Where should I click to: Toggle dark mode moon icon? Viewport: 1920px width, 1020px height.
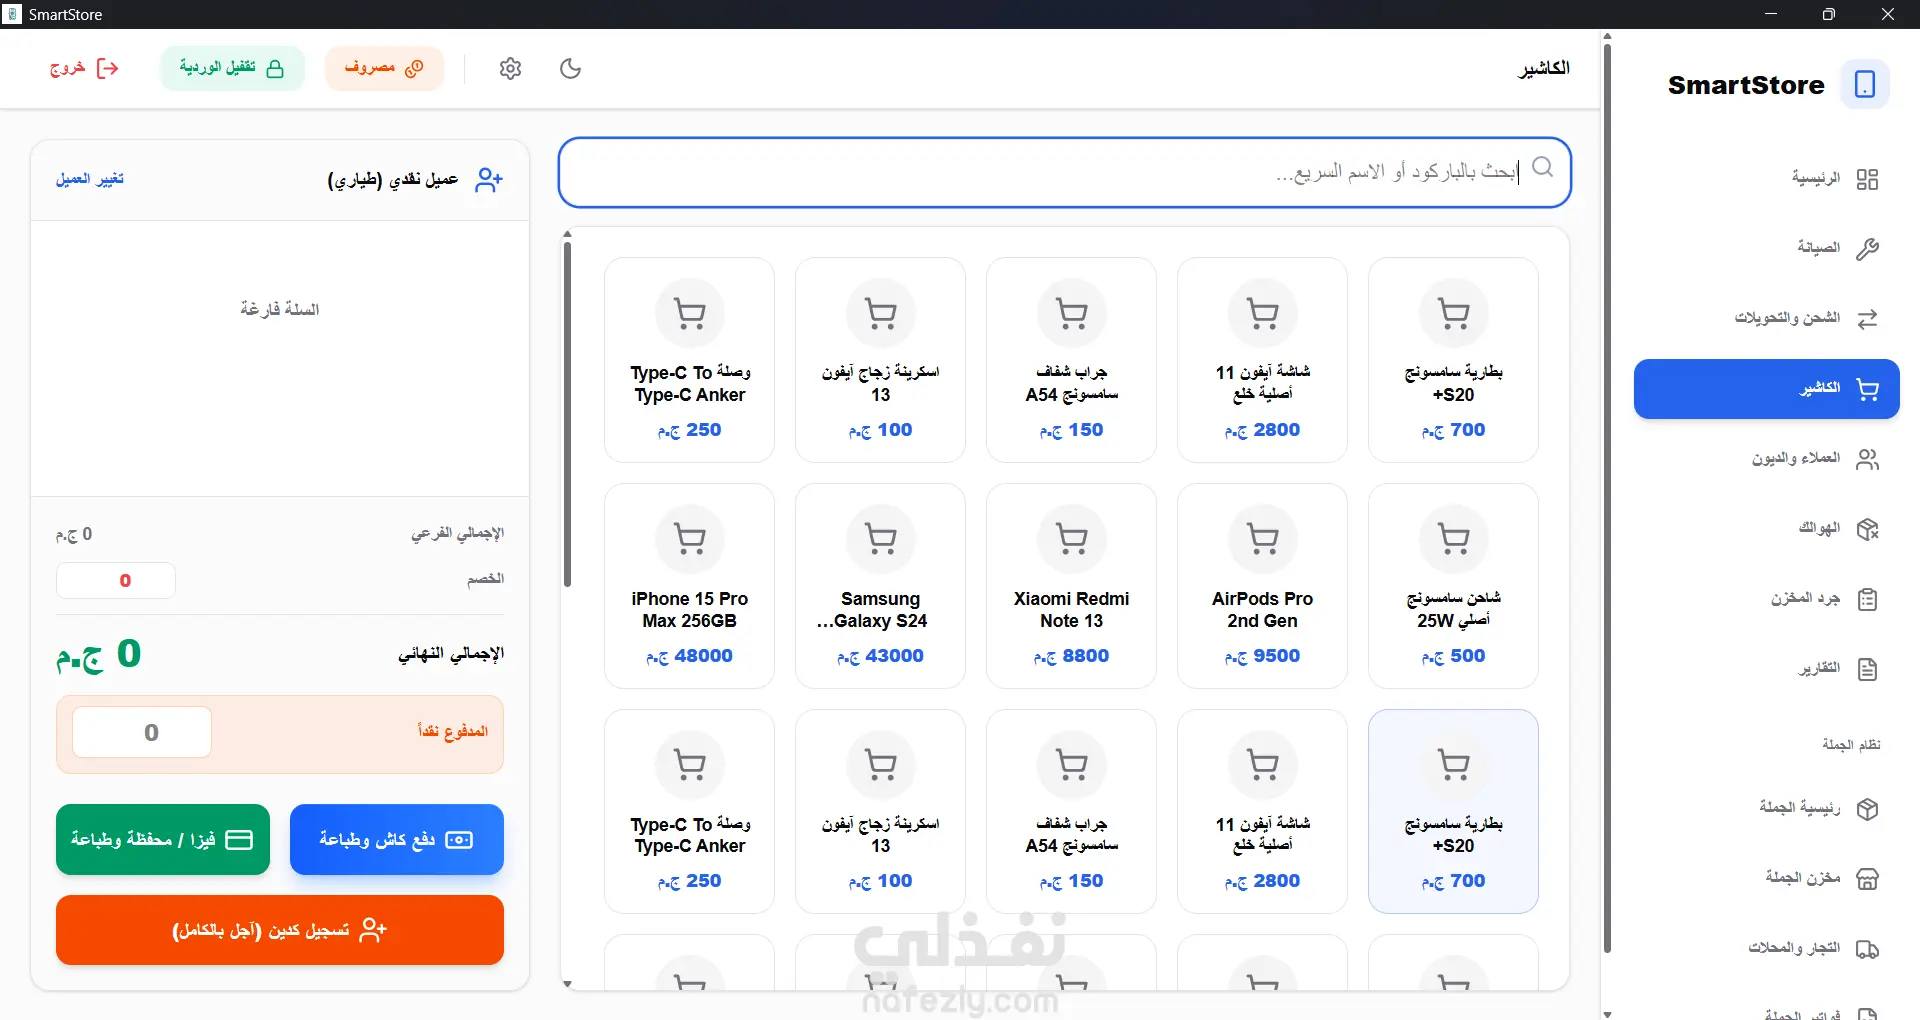(571, 68)
